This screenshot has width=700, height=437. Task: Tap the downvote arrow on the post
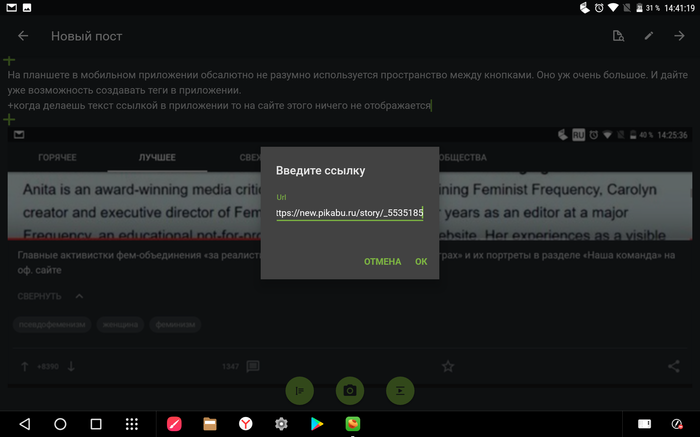click(71, 367)
